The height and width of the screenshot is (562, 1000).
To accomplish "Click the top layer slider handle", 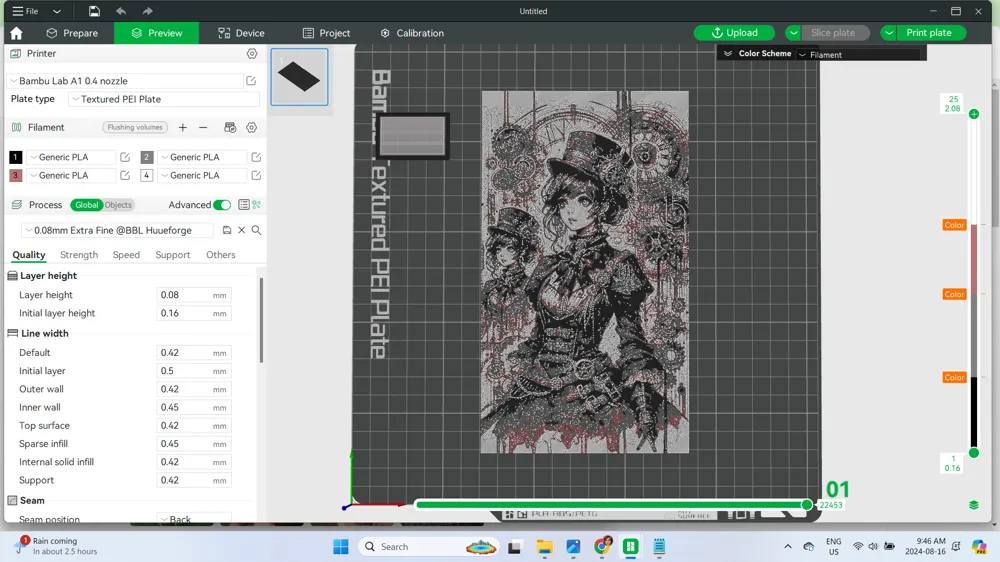I will point(974,114).
